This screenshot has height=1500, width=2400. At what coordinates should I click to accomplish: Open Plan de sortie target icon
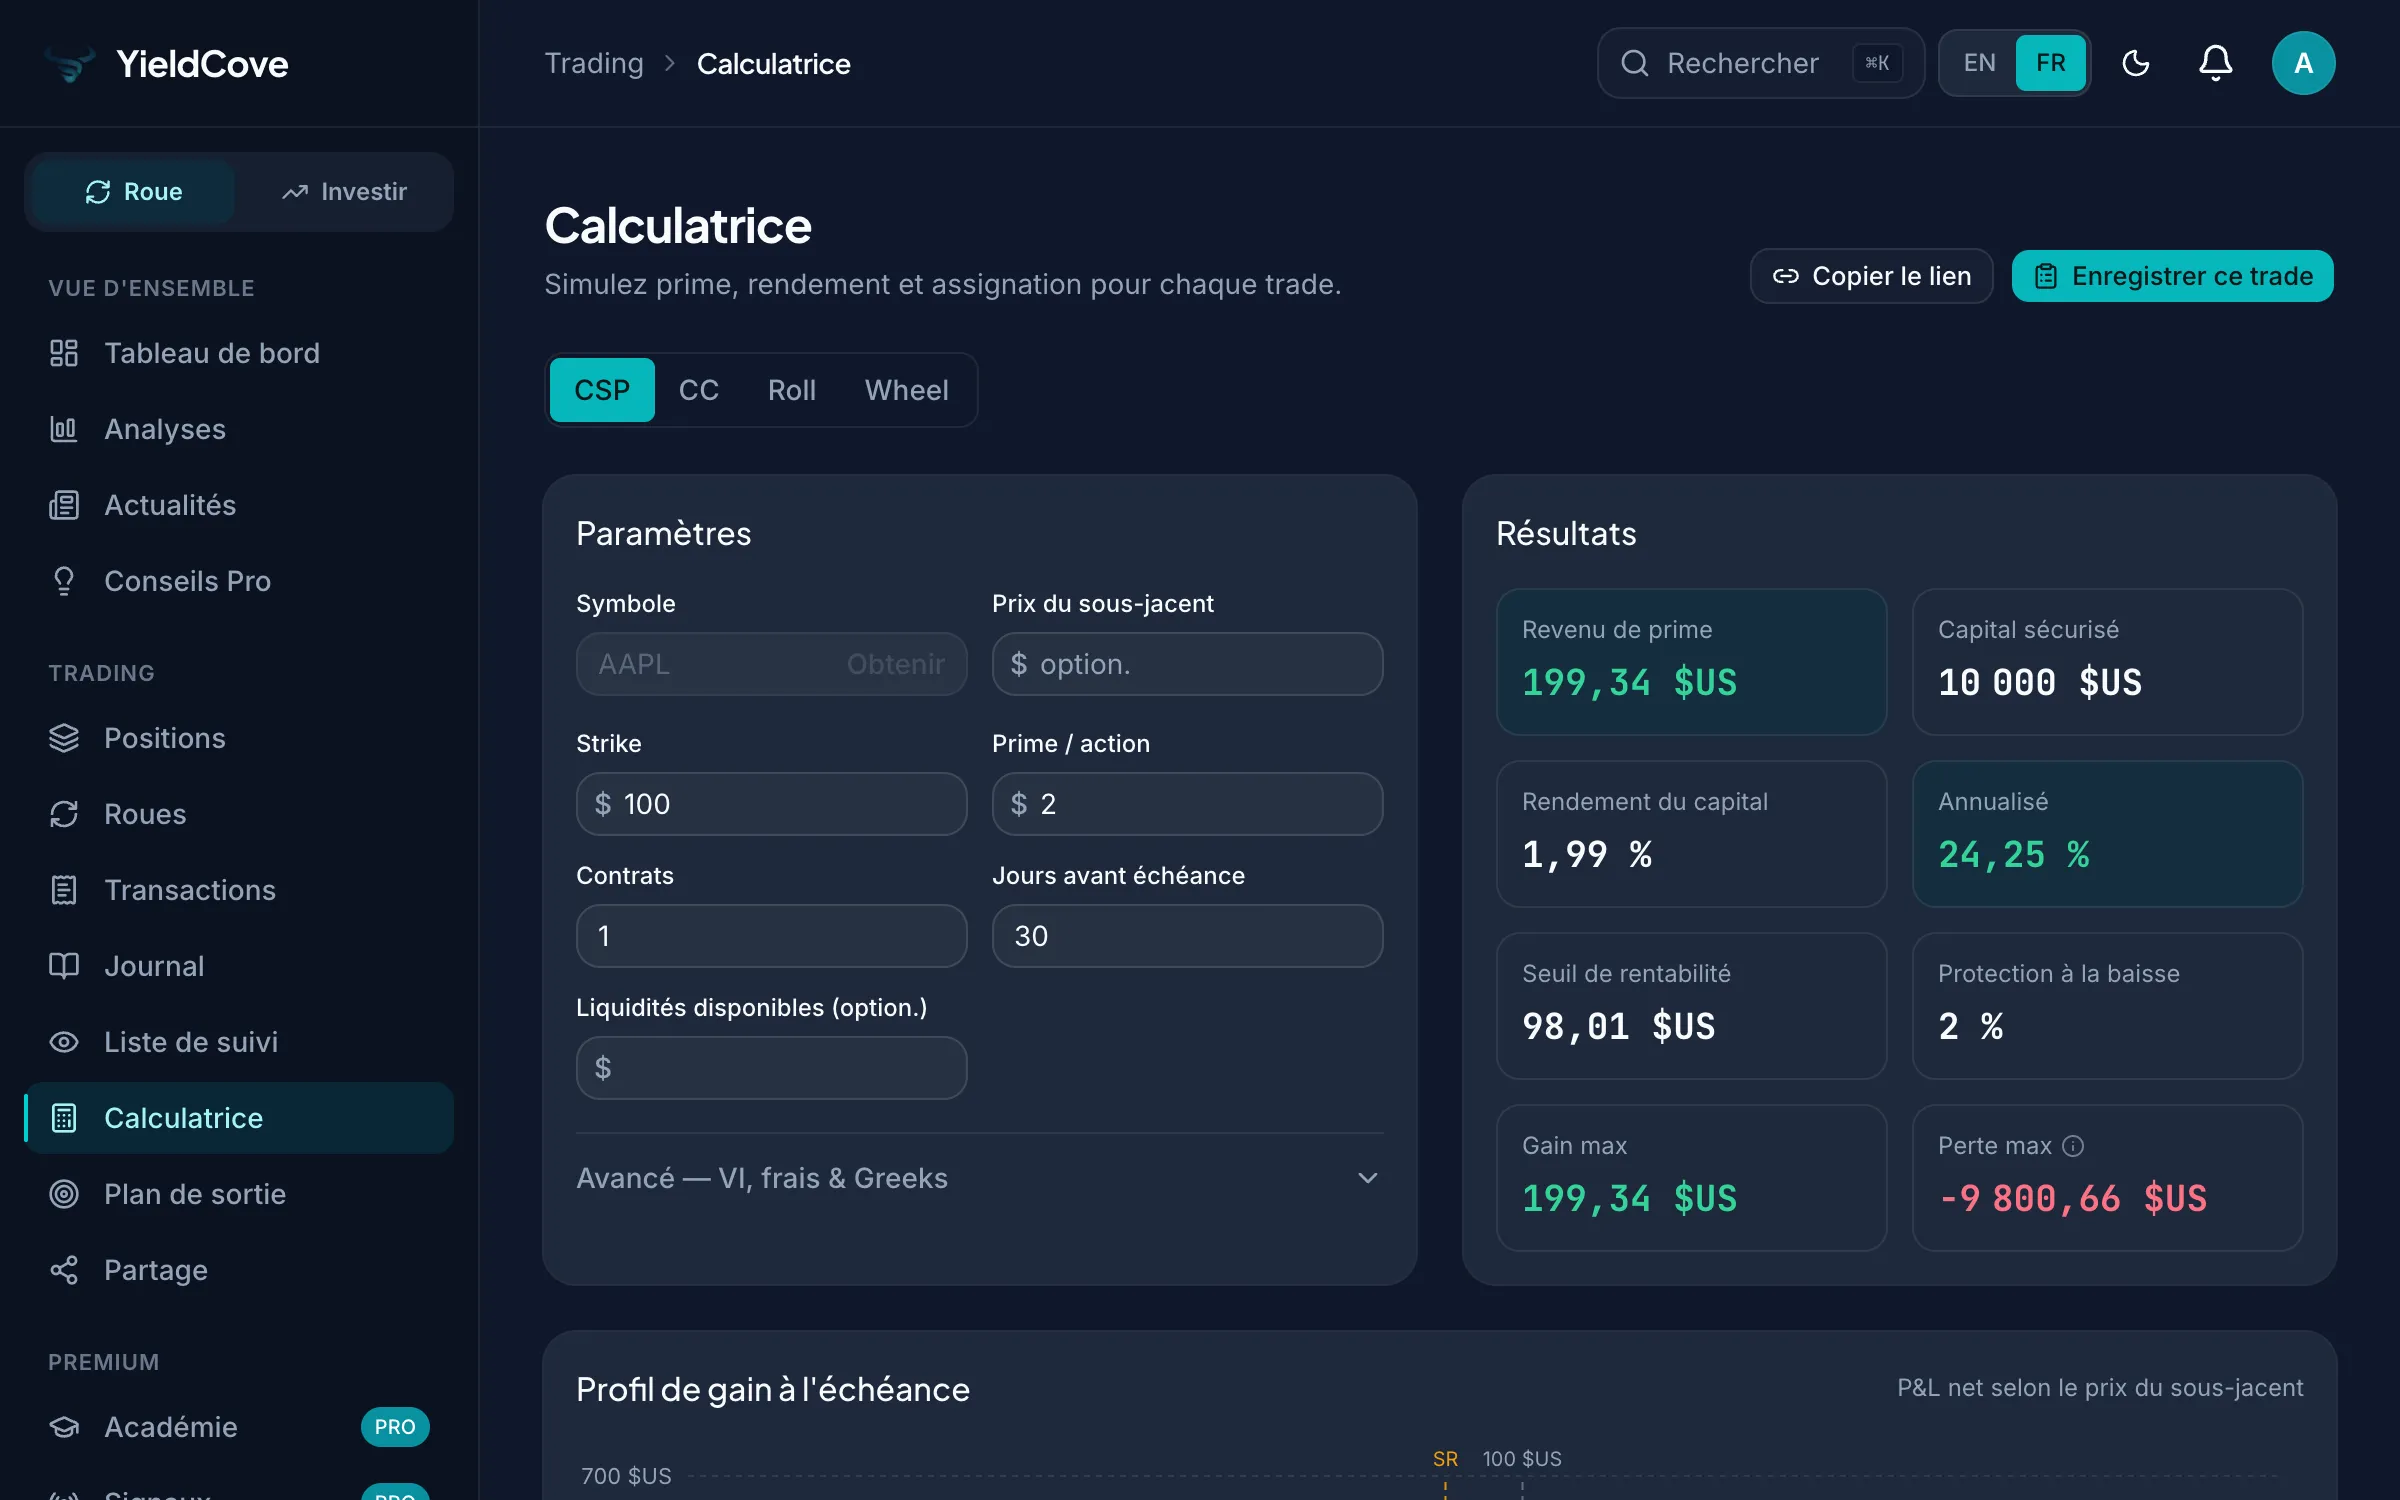click(x=64, y=1194)
